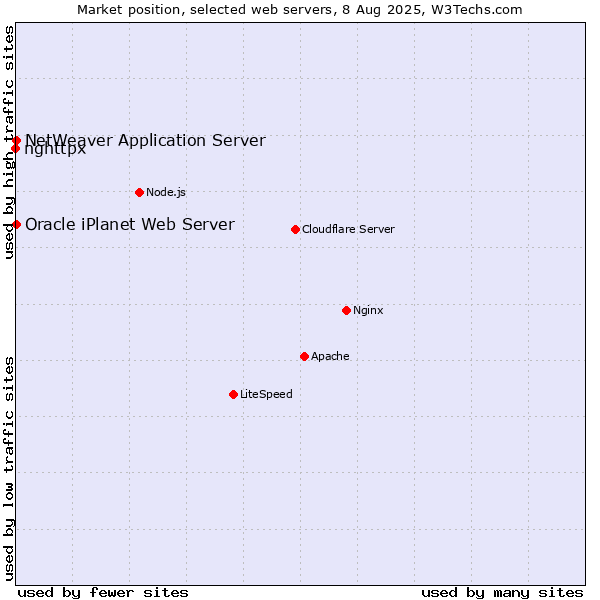Click the Oracle iPlanet Web Server marker

pos(16,225)
